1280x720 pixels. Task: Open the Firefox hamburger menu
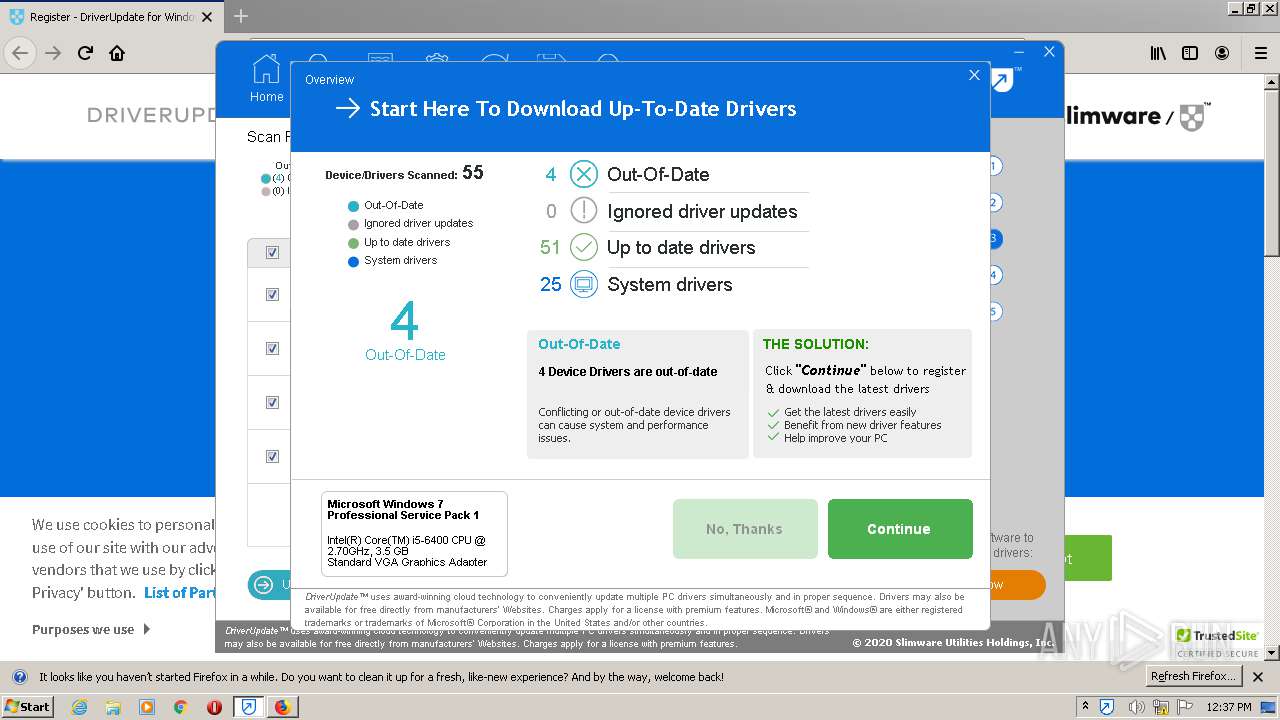(1261, 53)
